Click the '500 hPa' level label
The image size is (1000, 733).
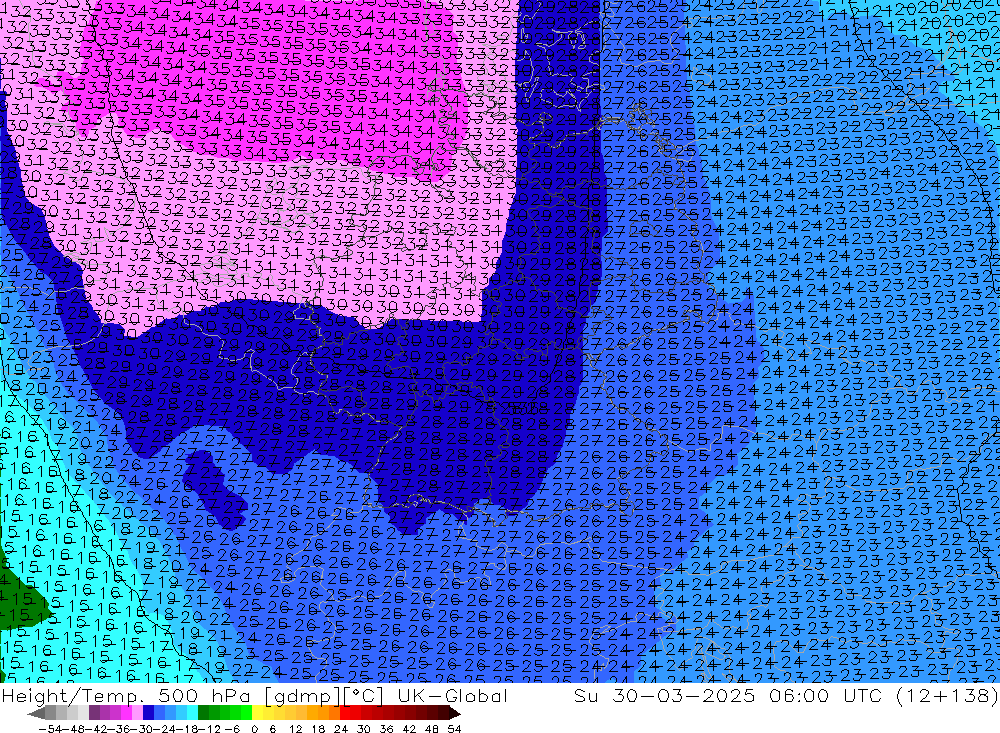pos(204,696)
